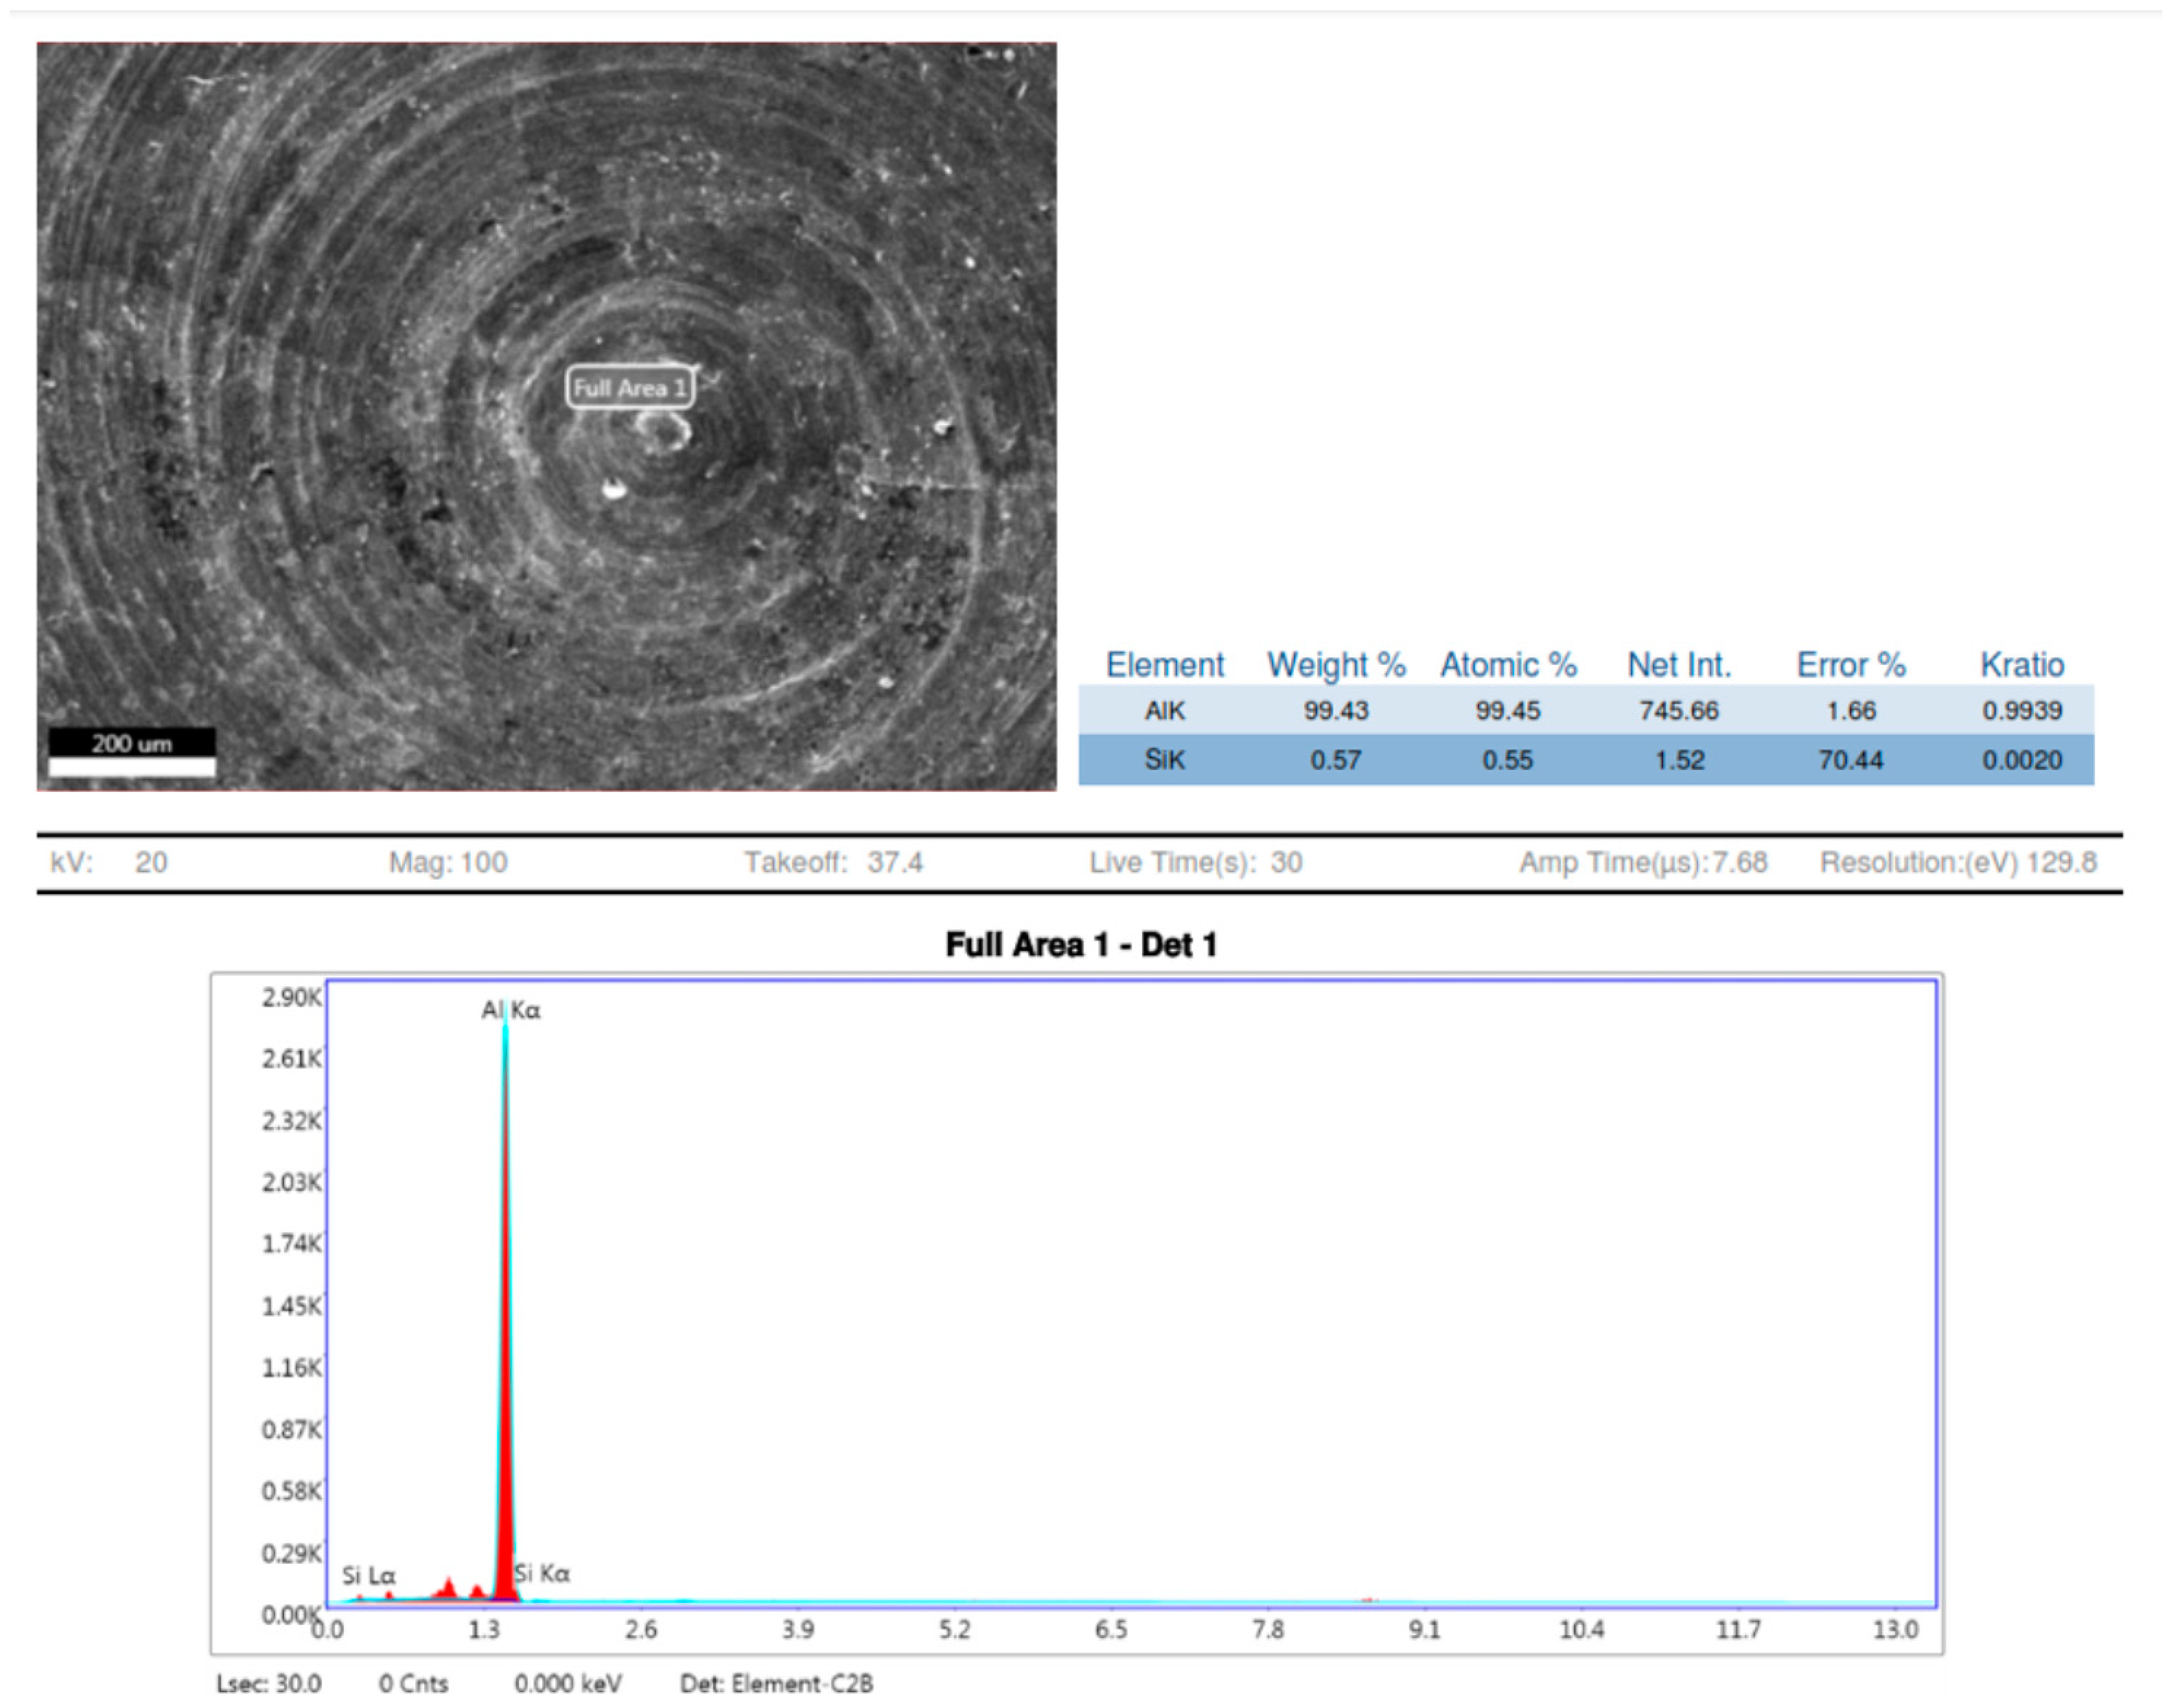The width and height of the screenshot is (2174, 1708).
Task: Click the Si Lα peak label
Action: [369, 1576]
